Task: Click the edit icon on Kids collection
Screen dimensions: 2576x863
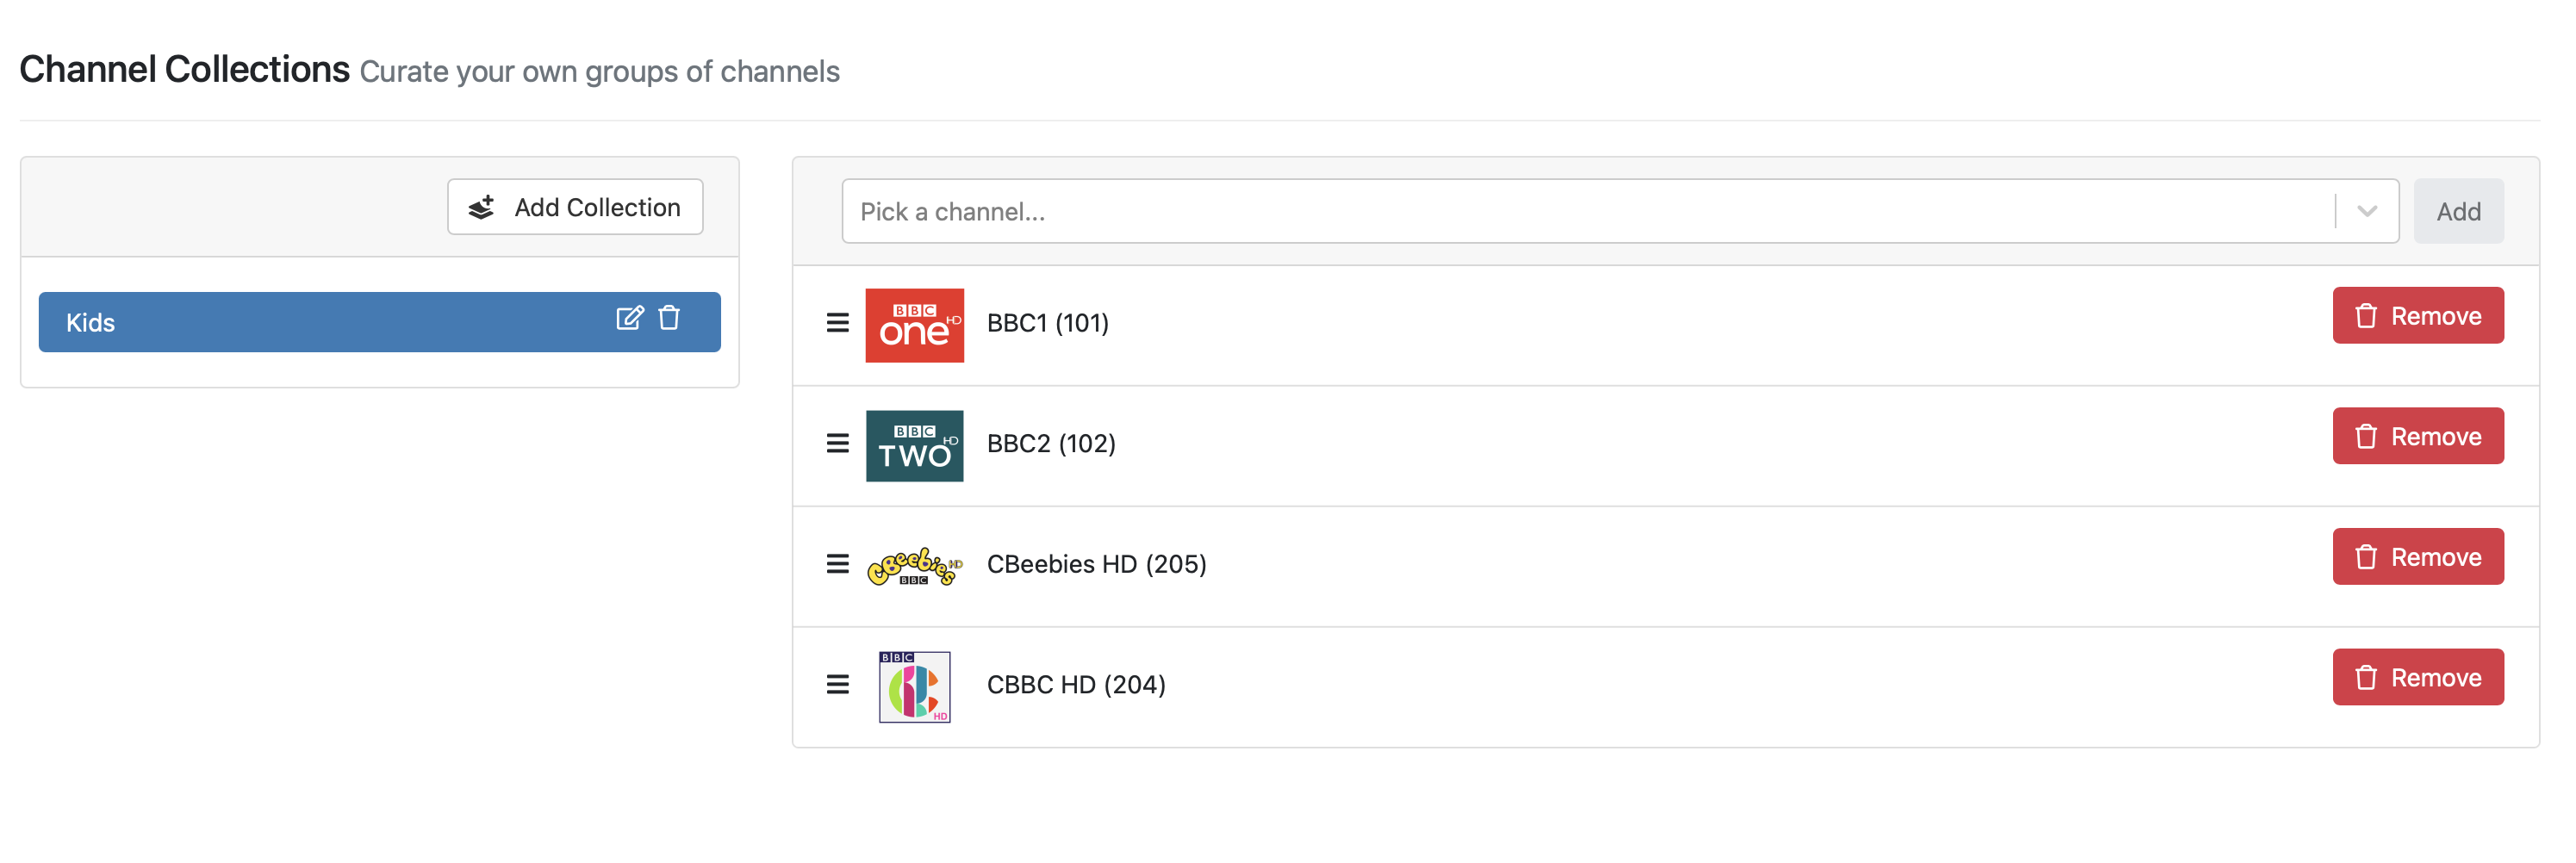Action: pyautogui.click(x=629, y=318)
